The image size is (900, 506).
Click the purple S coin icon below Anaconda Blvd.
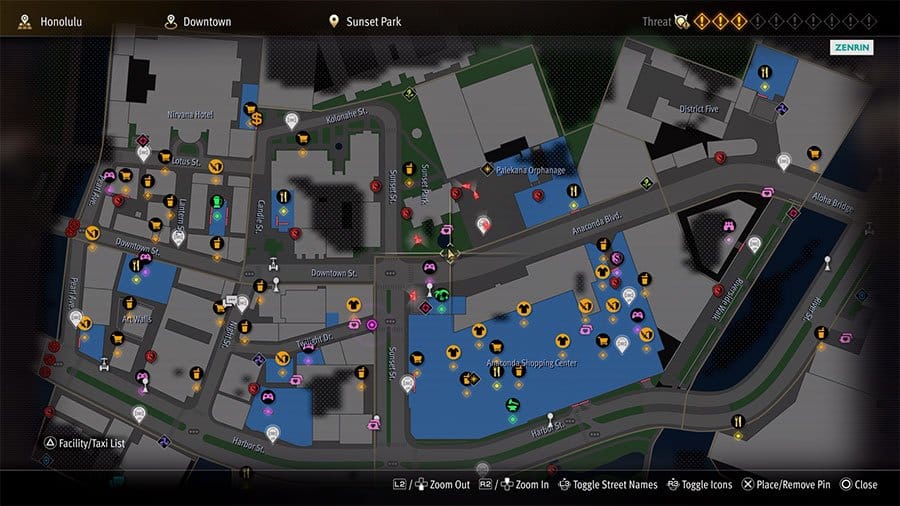(617, 258)
